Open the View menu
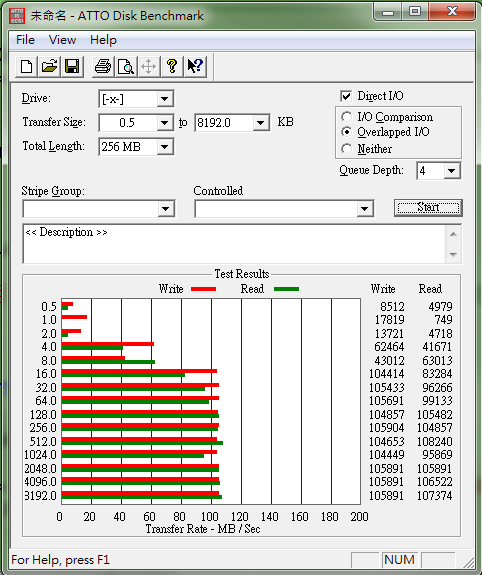This screenshot has width=482, height=575. point(62,40)
